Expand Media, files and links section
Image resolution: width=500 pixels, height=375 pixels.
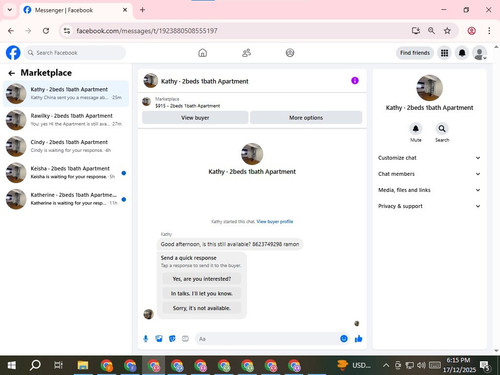coord(429,190)
